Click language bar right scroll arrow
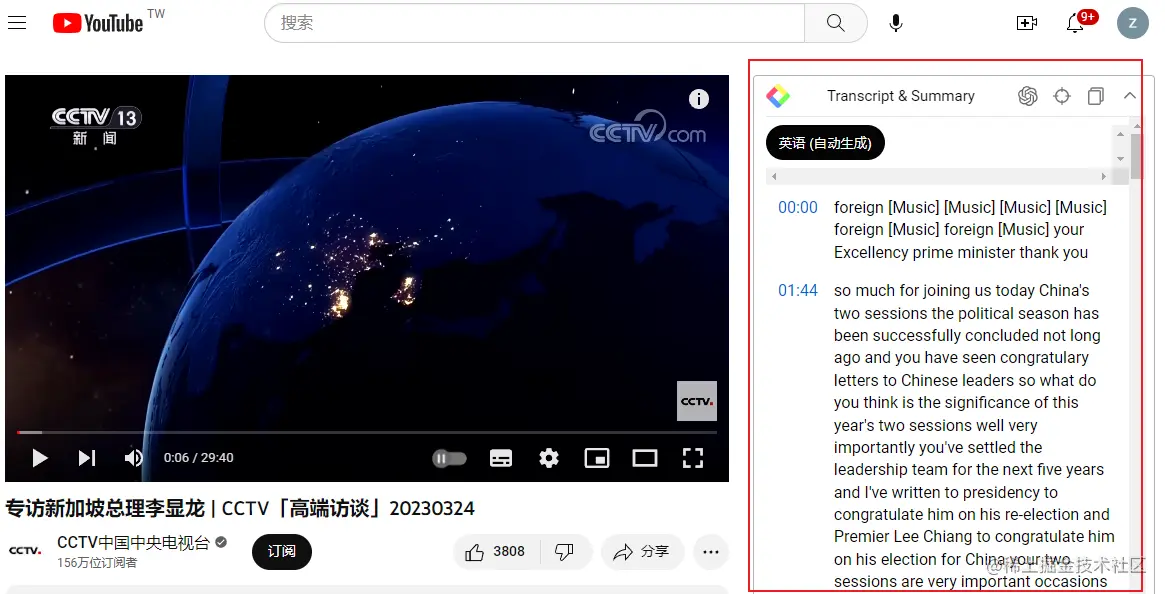The width and height of the screenshot is (1165, 594). pyautogui.click(x=1103, y=176)
